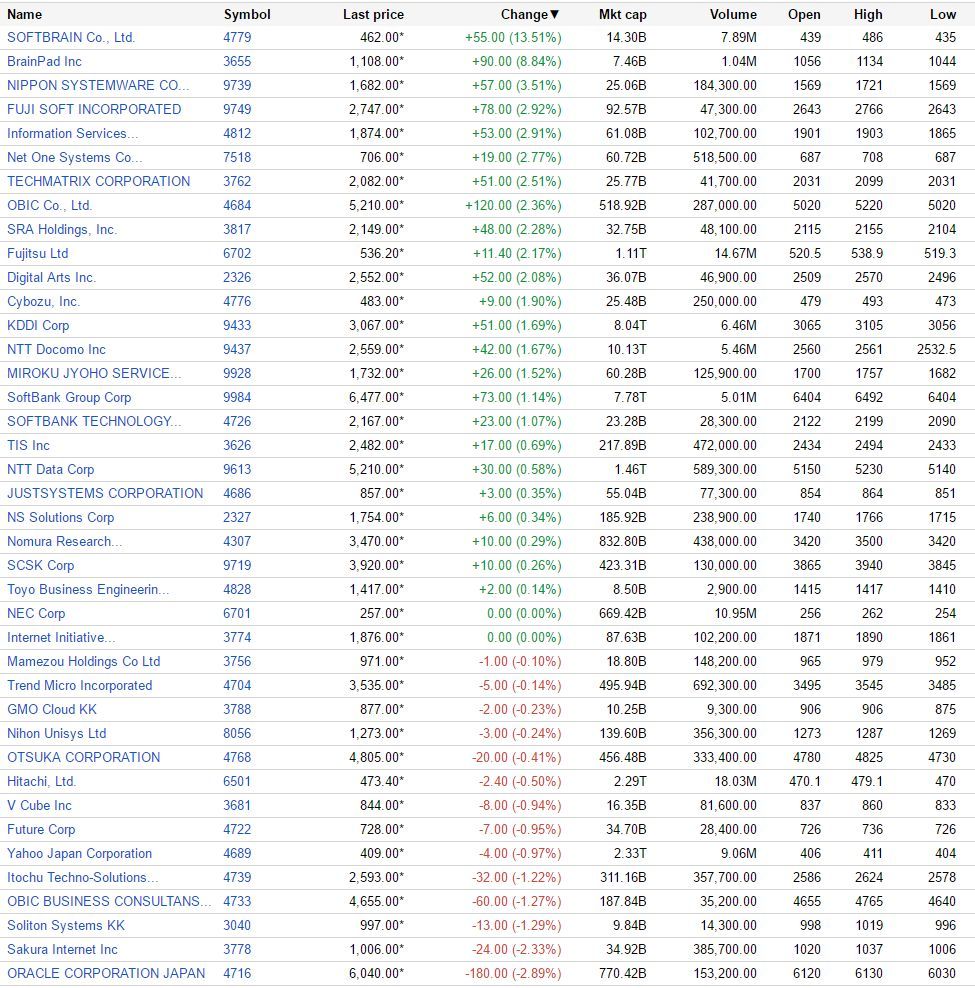This screenshot has height=988, width=975.
Task: Open Sakura Internet Inc link
Action: [62, 949]
